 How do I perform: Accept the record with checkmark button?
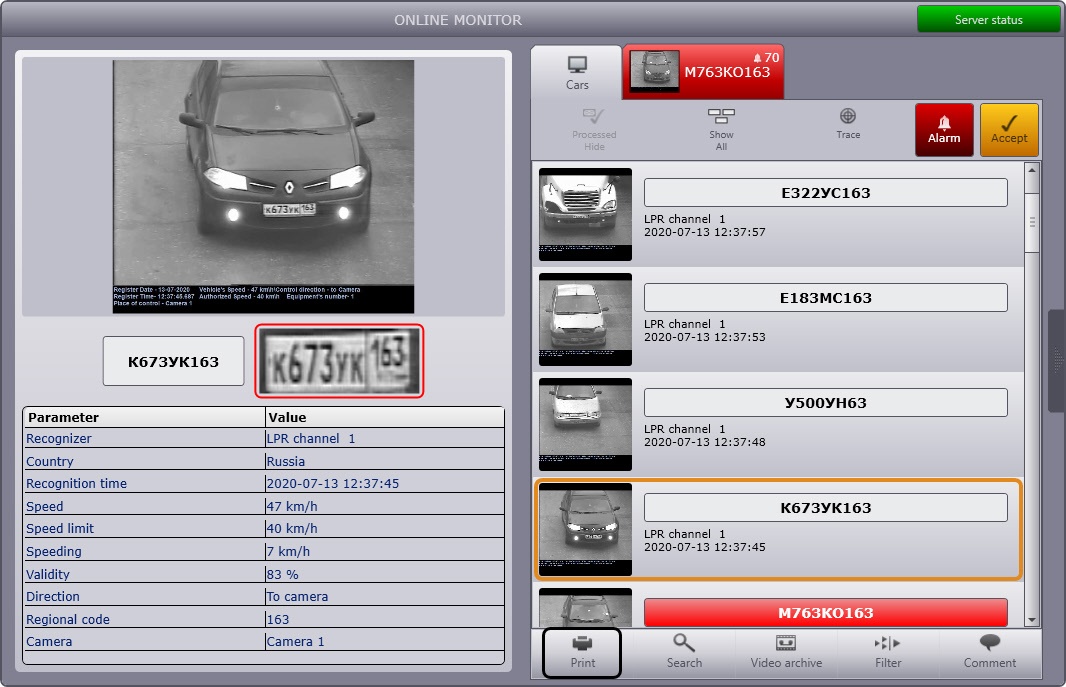click(1009, 130)
